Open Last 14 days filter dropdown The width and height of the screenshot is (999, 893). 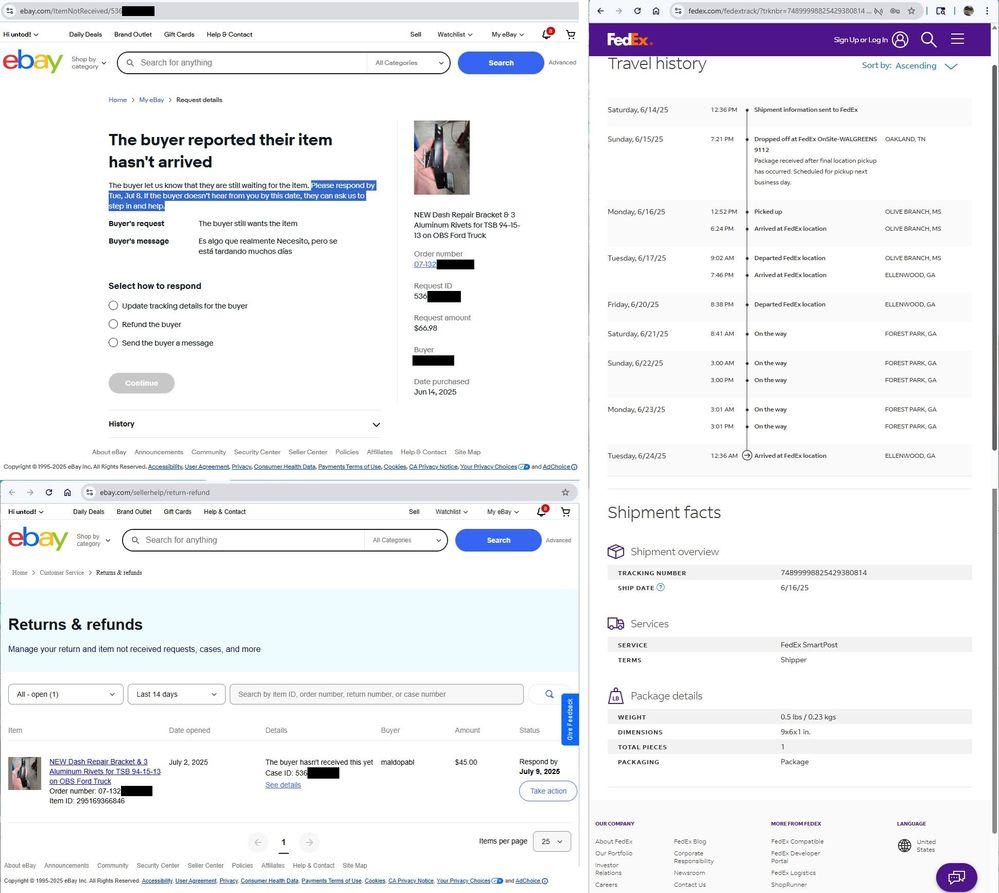[x=176, y=694]
